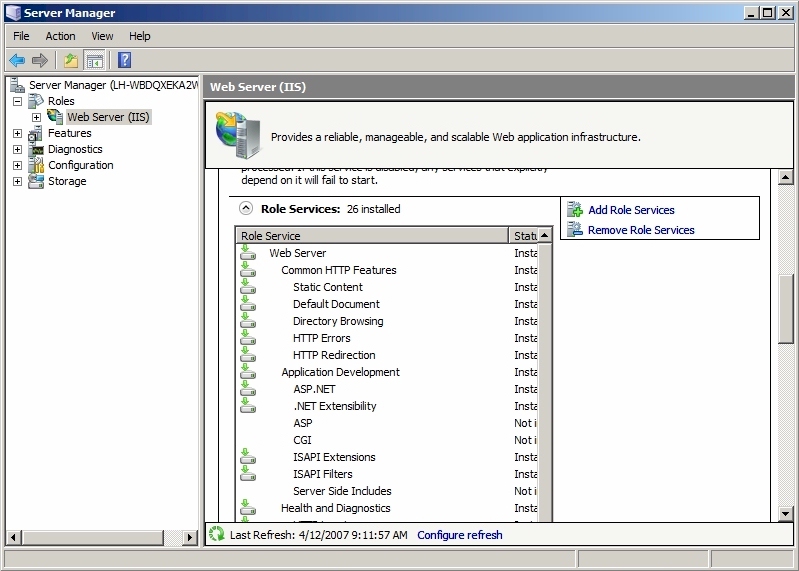The height and width of the screenshot is (571, 799).
Task: Select the .NET Extensibility row
Action: coord(387,406)
